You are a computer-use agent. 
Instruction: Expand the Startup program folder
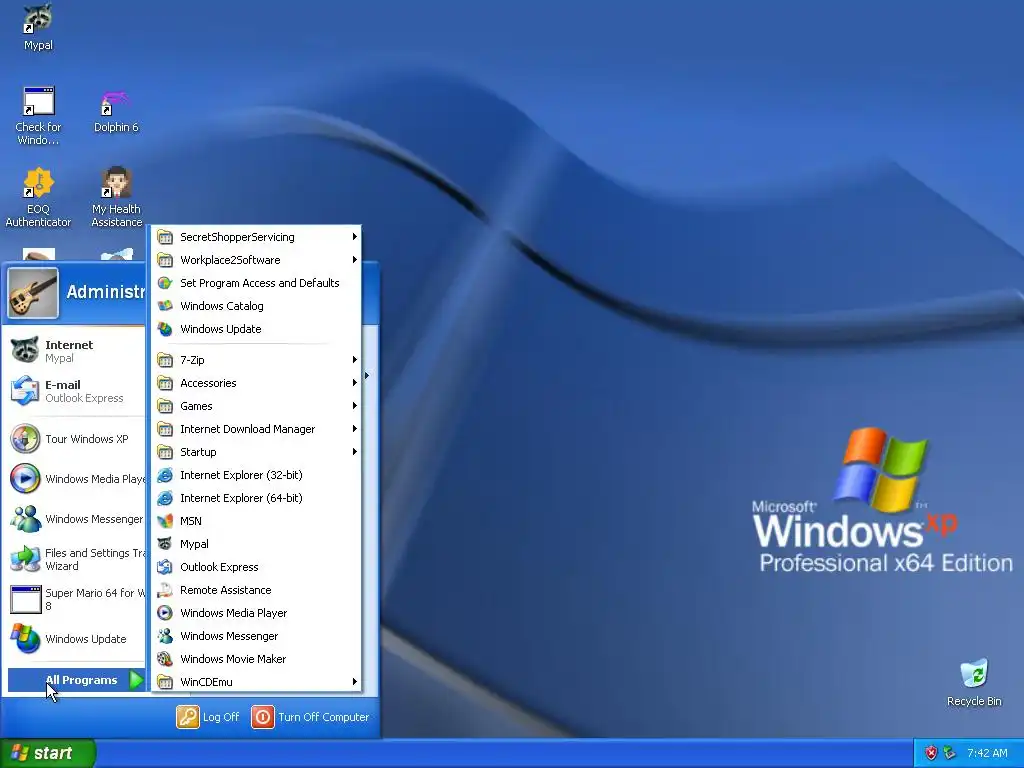[x=257, y=452]
